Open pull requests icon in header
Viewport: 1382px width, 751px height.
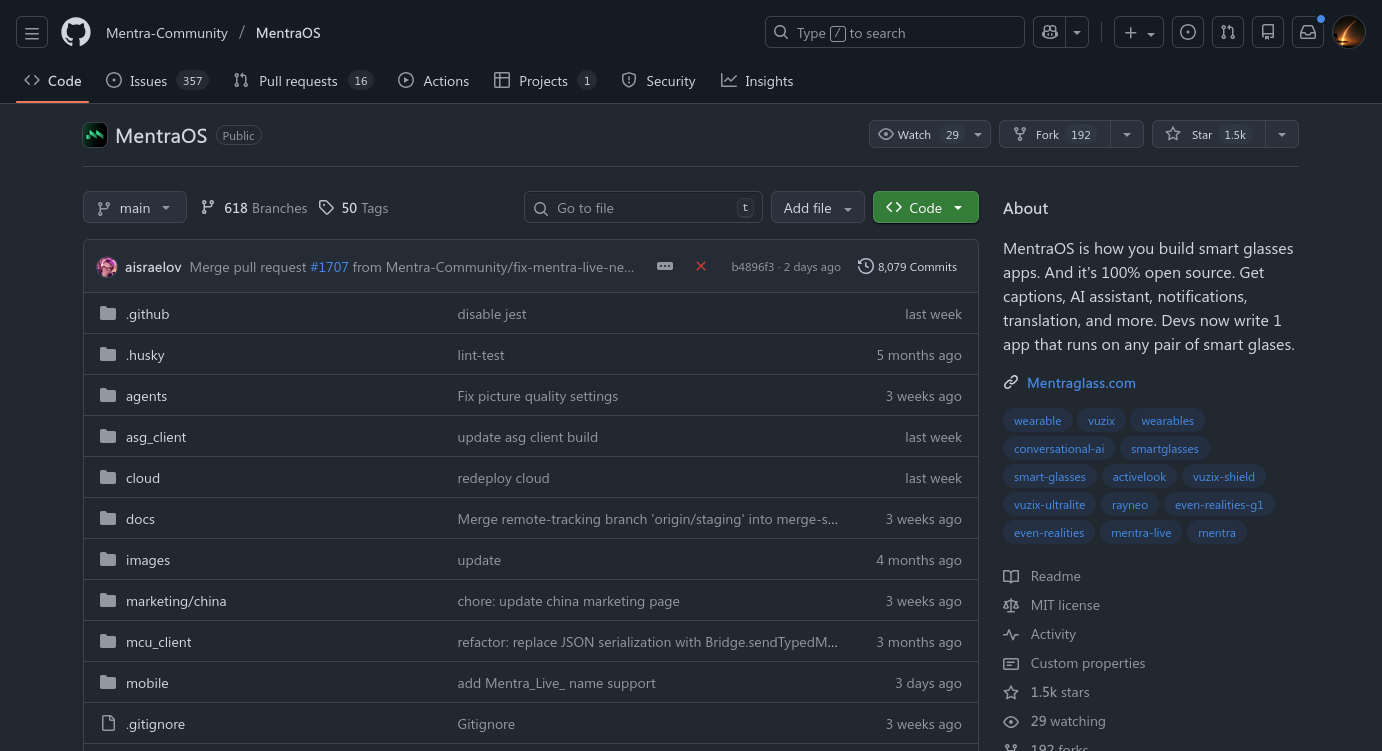[x=1228, y=33]
